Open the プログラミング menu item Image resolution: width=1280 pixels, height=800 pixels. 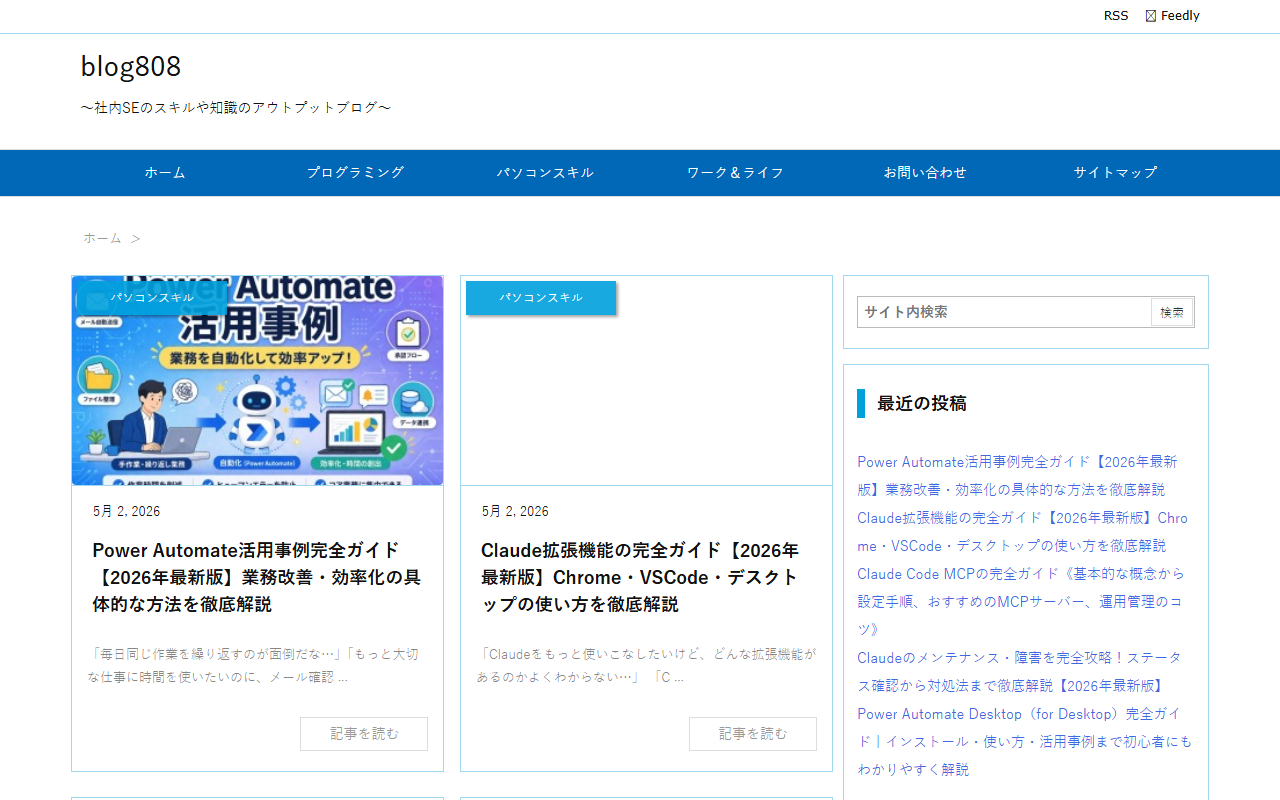(355, 173)
